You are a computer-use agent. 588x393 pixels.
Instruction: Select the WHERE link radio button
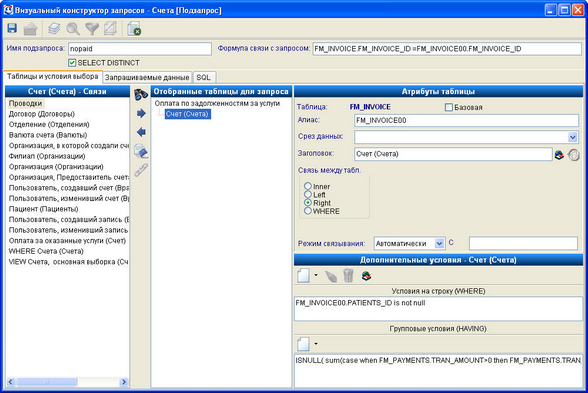(x=308, y=211)
